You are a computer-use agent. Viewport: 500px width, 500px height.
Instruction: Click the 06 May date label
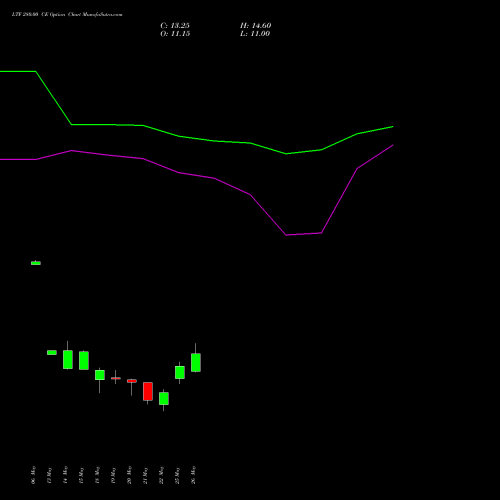point(33,475)
